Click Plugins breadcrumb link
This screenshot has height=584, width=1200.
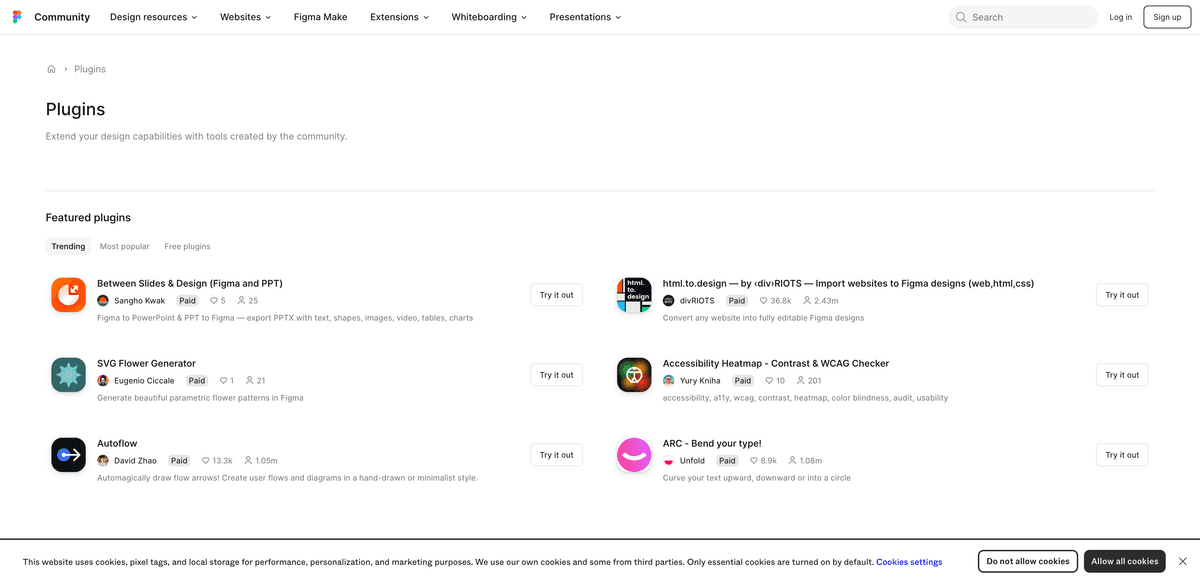pyautogui.click(x=90, y=69)
